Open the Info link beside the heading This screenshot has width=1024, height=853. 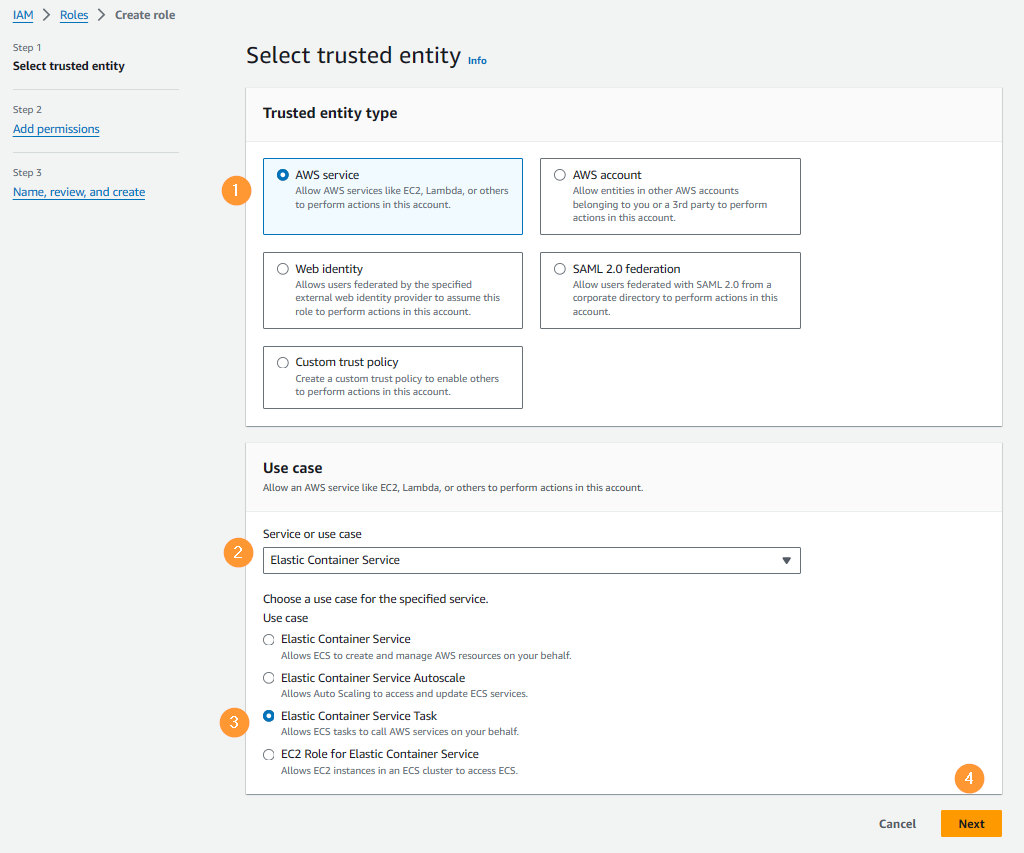click(477, 61)
